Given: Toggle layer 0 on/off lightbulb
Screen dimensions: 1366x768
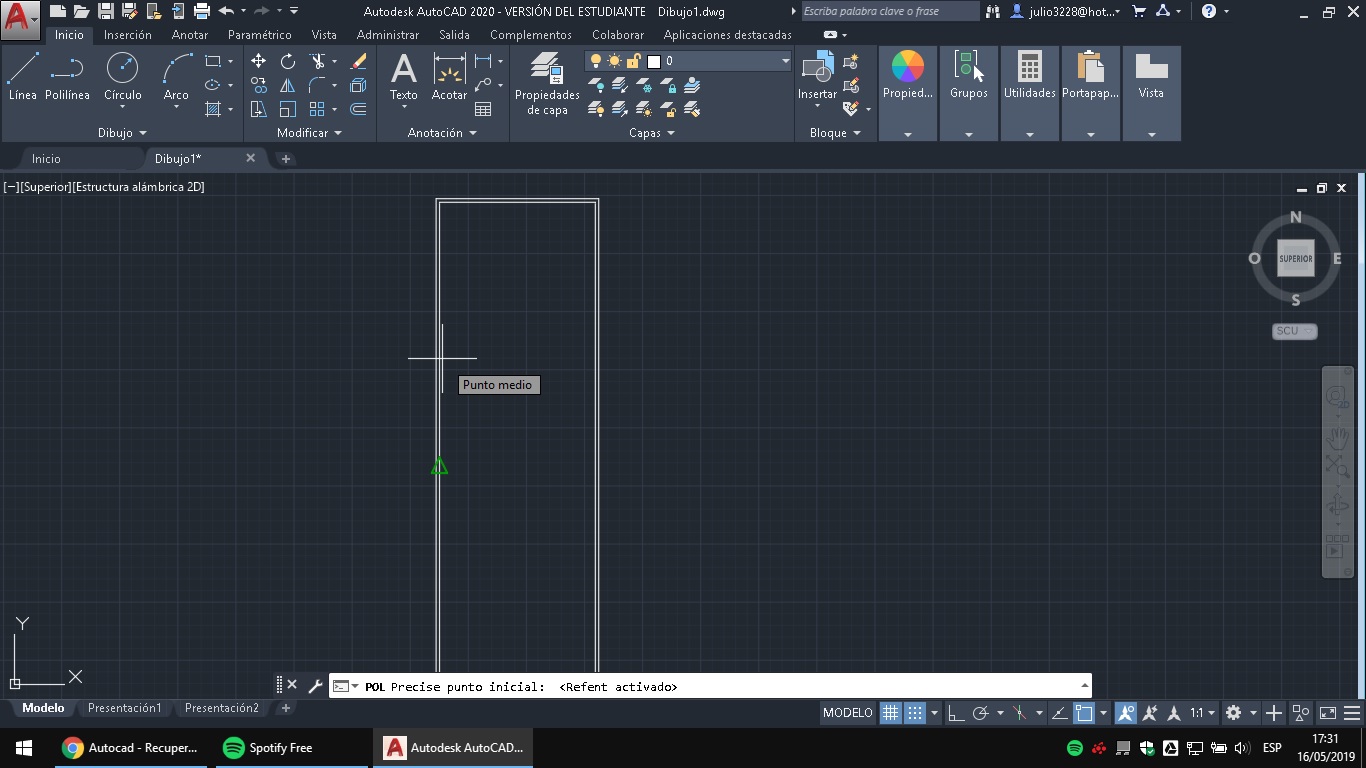Looking at the screenshot, I should 596,61.
